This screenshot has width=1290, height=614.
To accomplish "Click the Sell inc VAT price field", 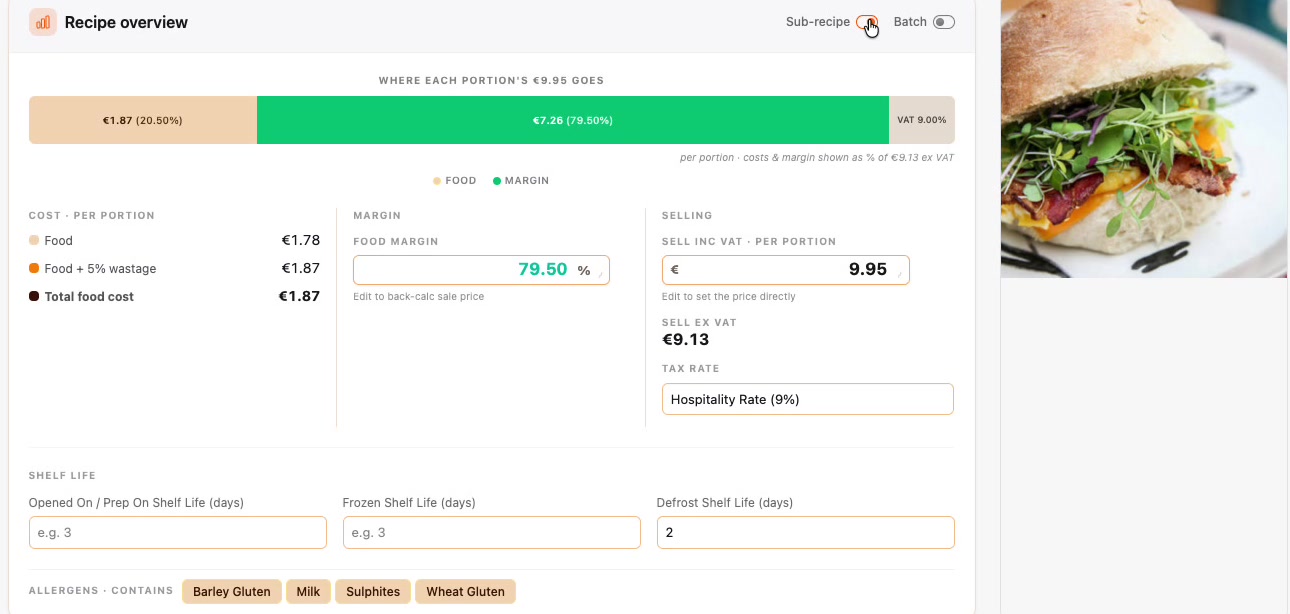I will coord(786,270).
